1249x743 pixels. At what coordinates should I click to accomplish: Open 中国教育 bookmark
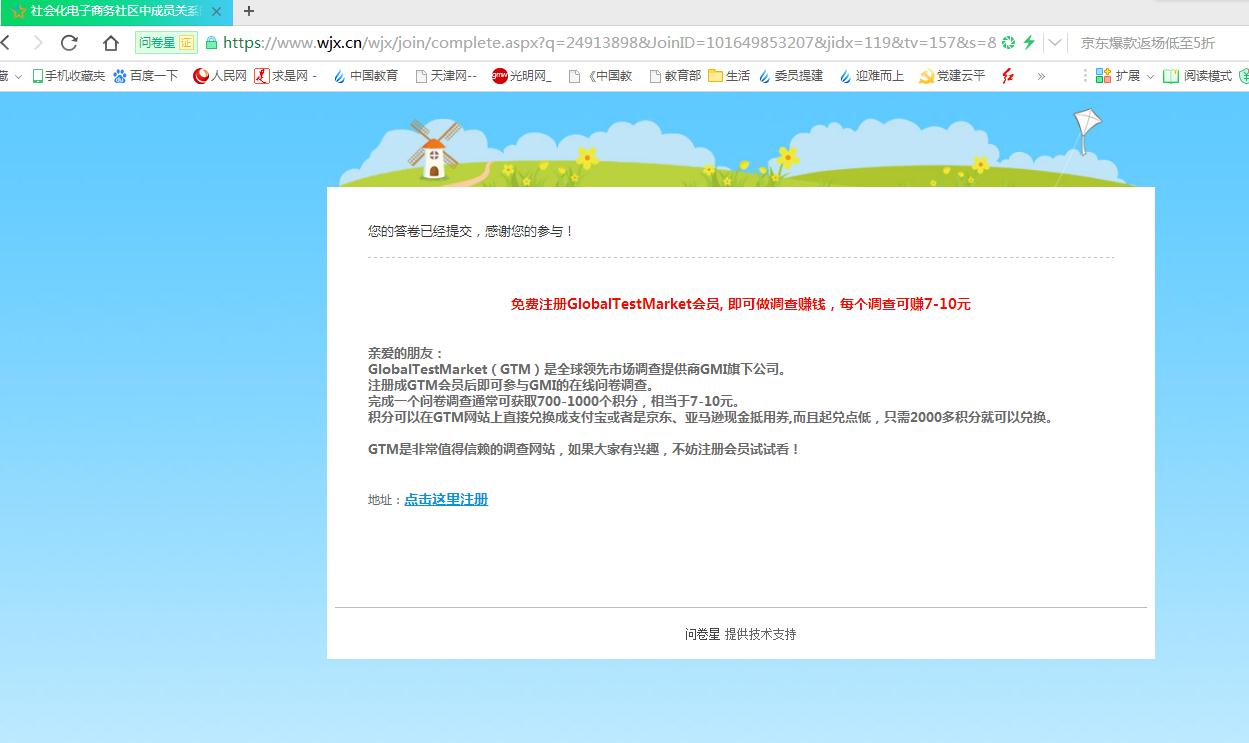coord(365,75)
